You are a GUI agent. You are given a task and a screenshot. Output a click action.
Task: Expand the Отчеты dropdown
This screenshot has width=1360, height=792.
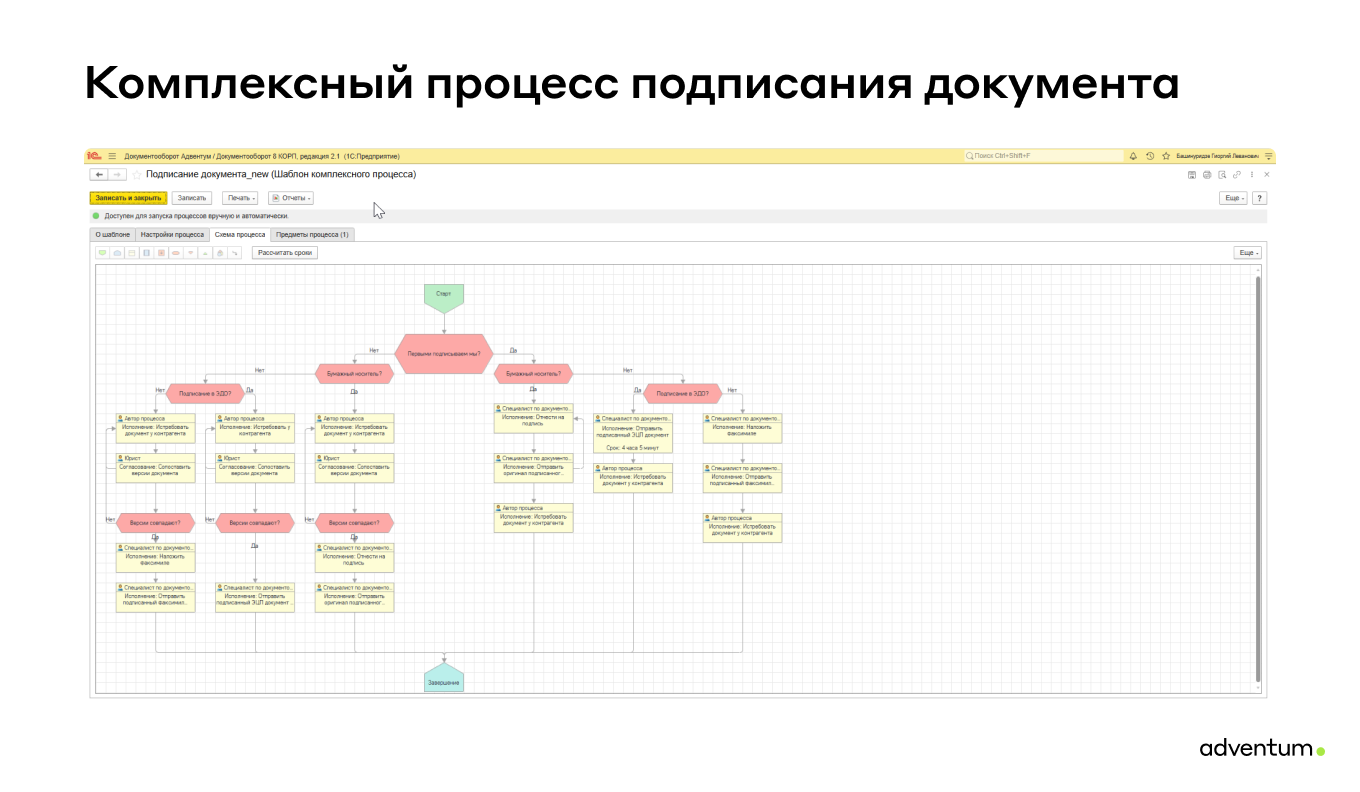(292, 197)
